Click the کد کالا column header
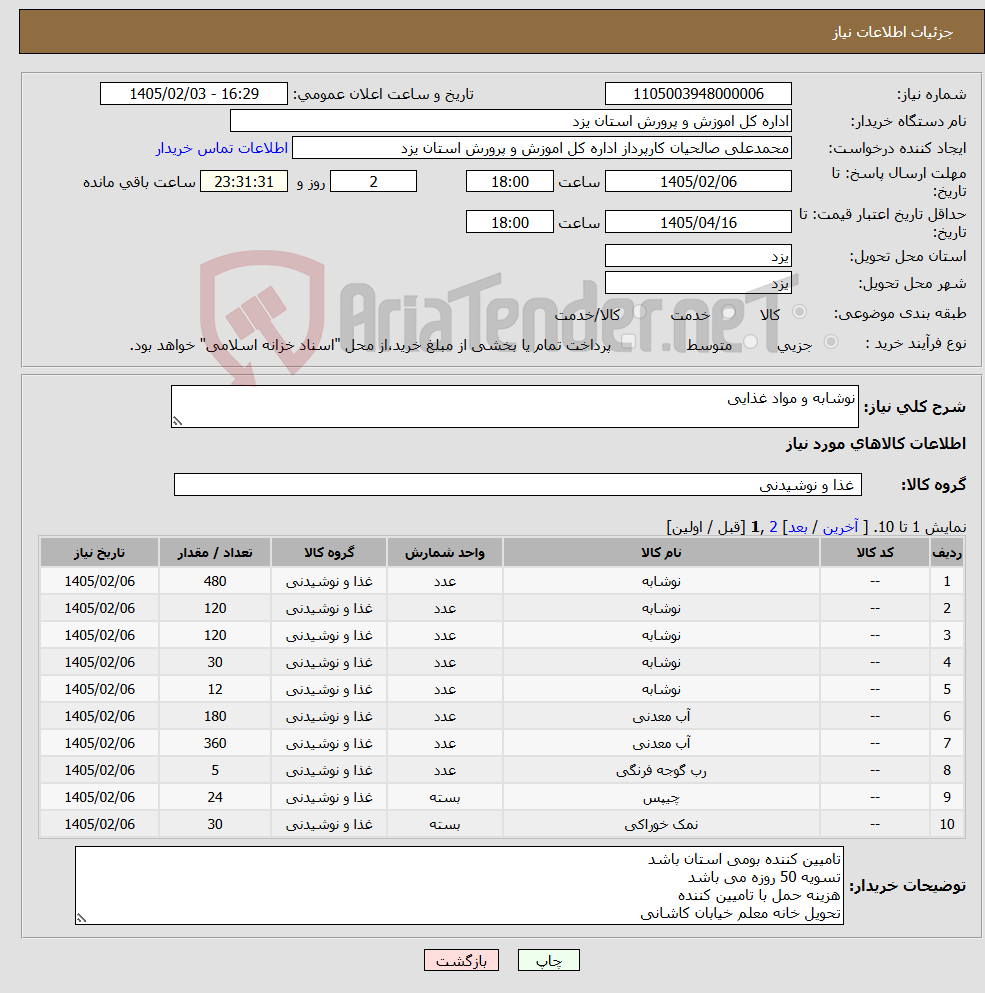The width and height of the screenshot is (985, 993). click(x=875, y=552)
